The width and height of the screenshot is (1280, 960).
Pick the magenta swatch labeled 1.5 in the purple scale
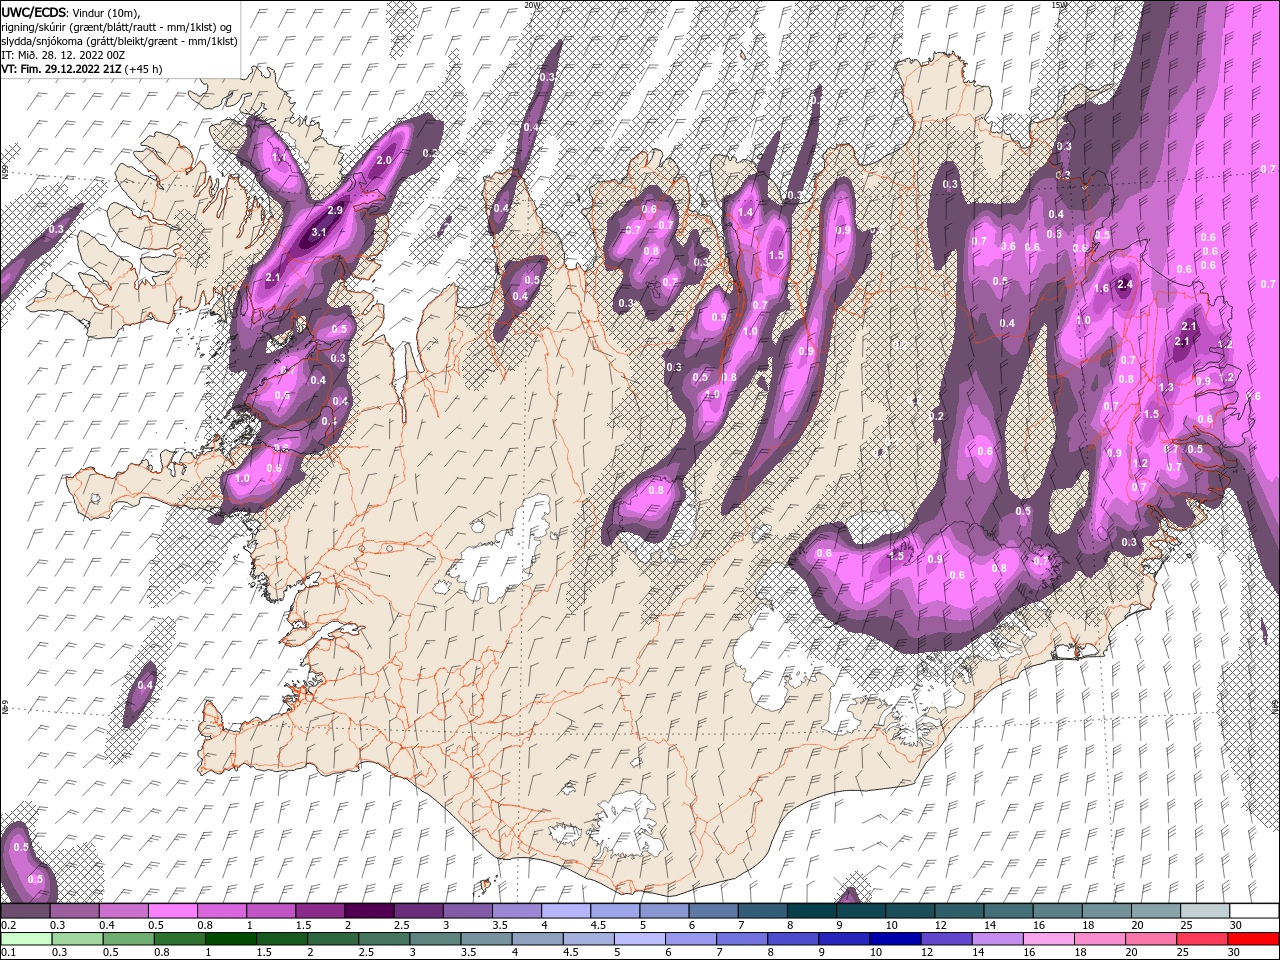[x=320, y=911]
